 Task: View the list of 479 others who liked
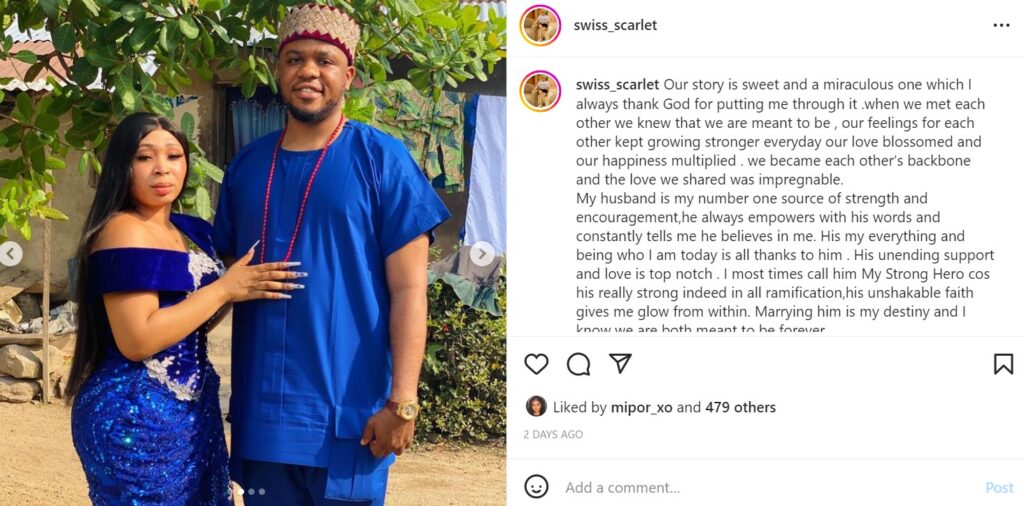pos(740,407)
